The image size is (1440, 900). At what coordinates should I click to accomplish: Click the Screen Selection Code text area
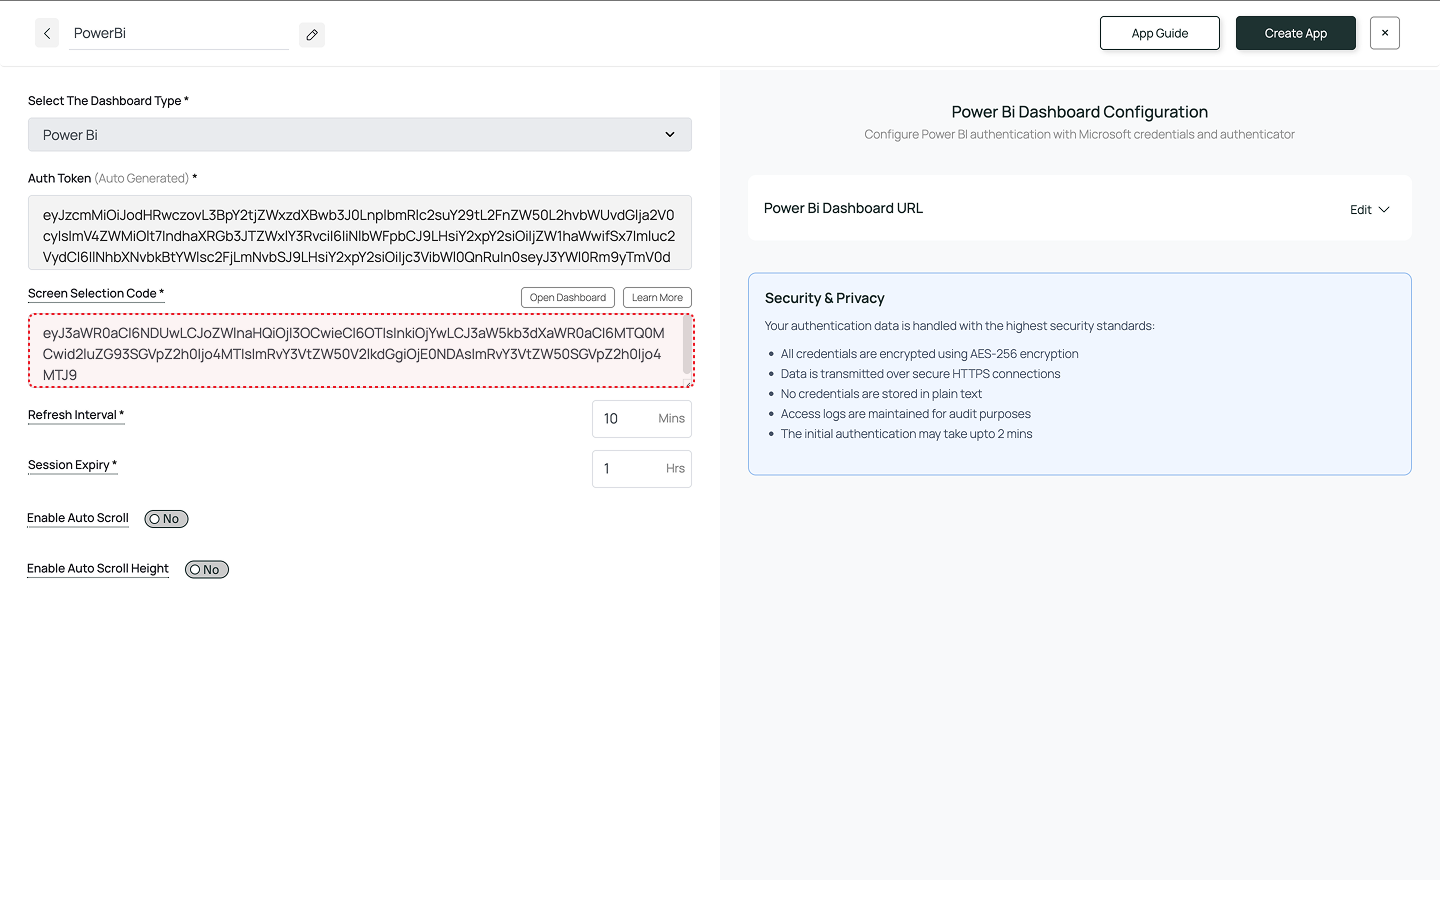click(355, 352)
